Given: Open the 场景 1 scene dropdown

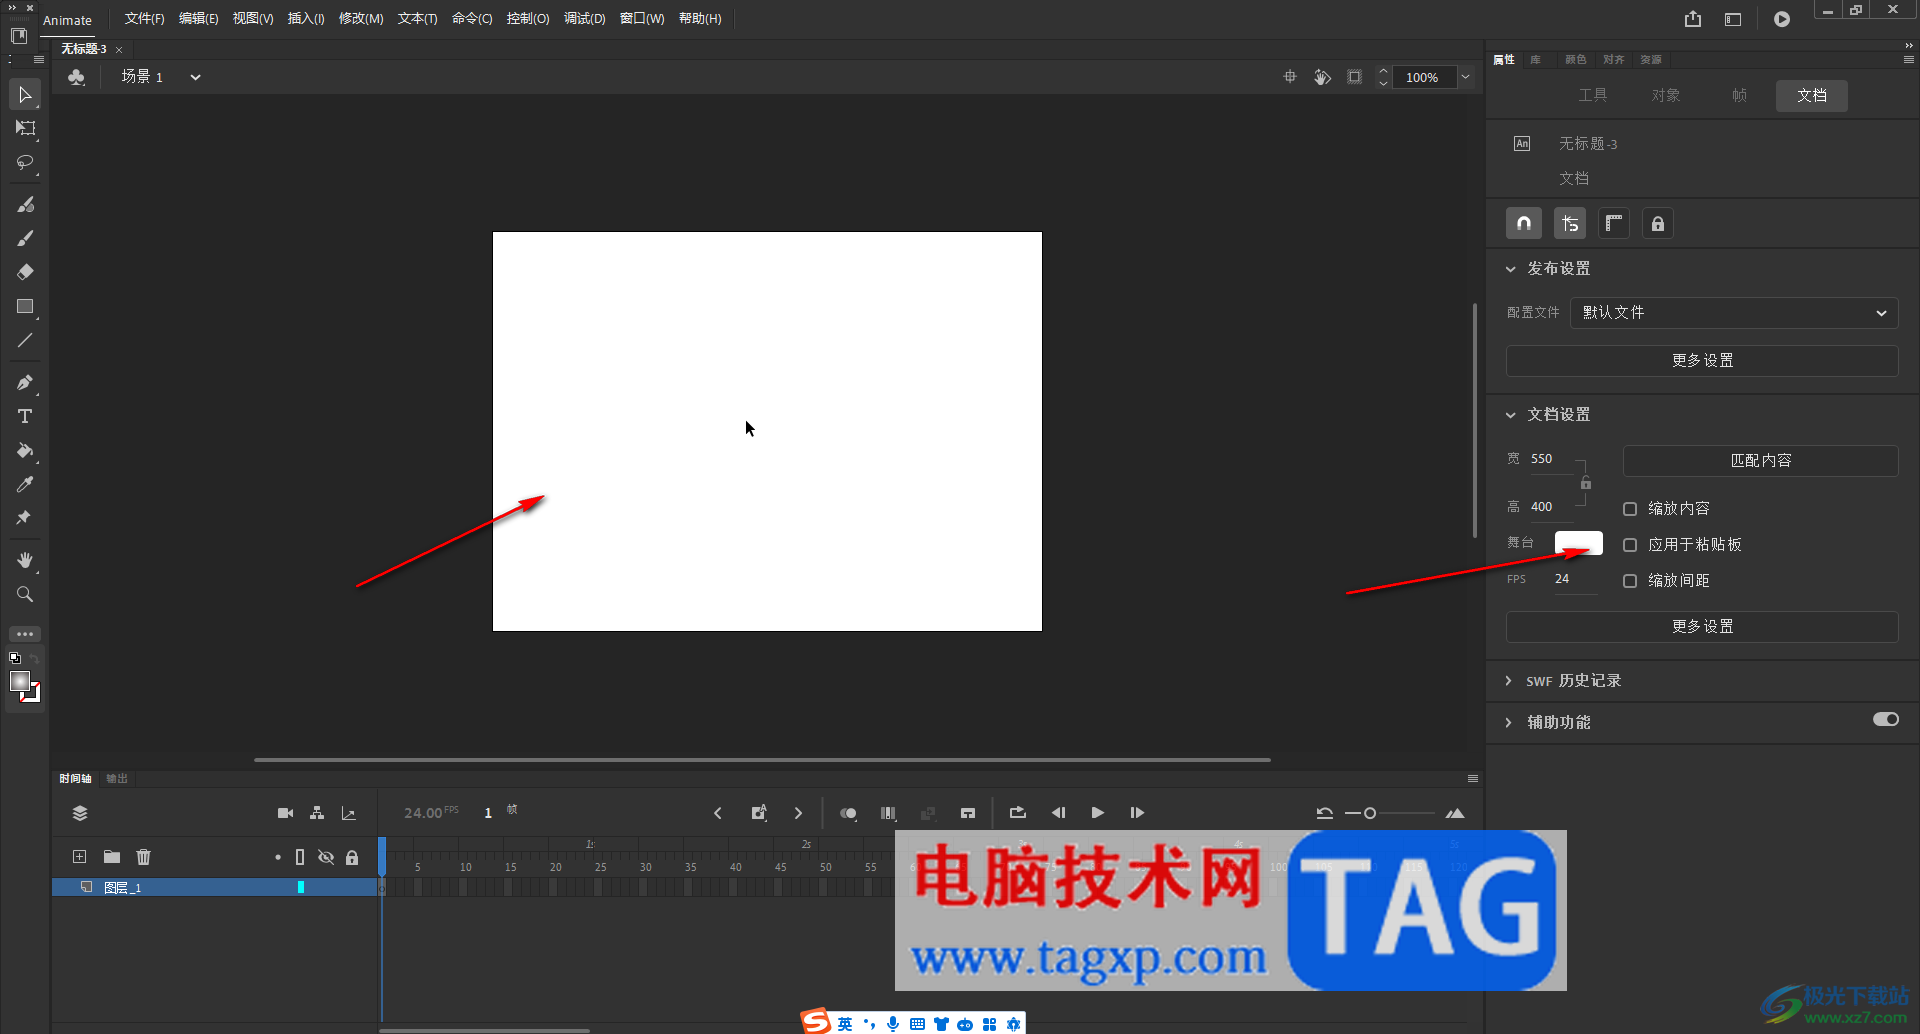Looking at the screenshot, I should [196, 77].
